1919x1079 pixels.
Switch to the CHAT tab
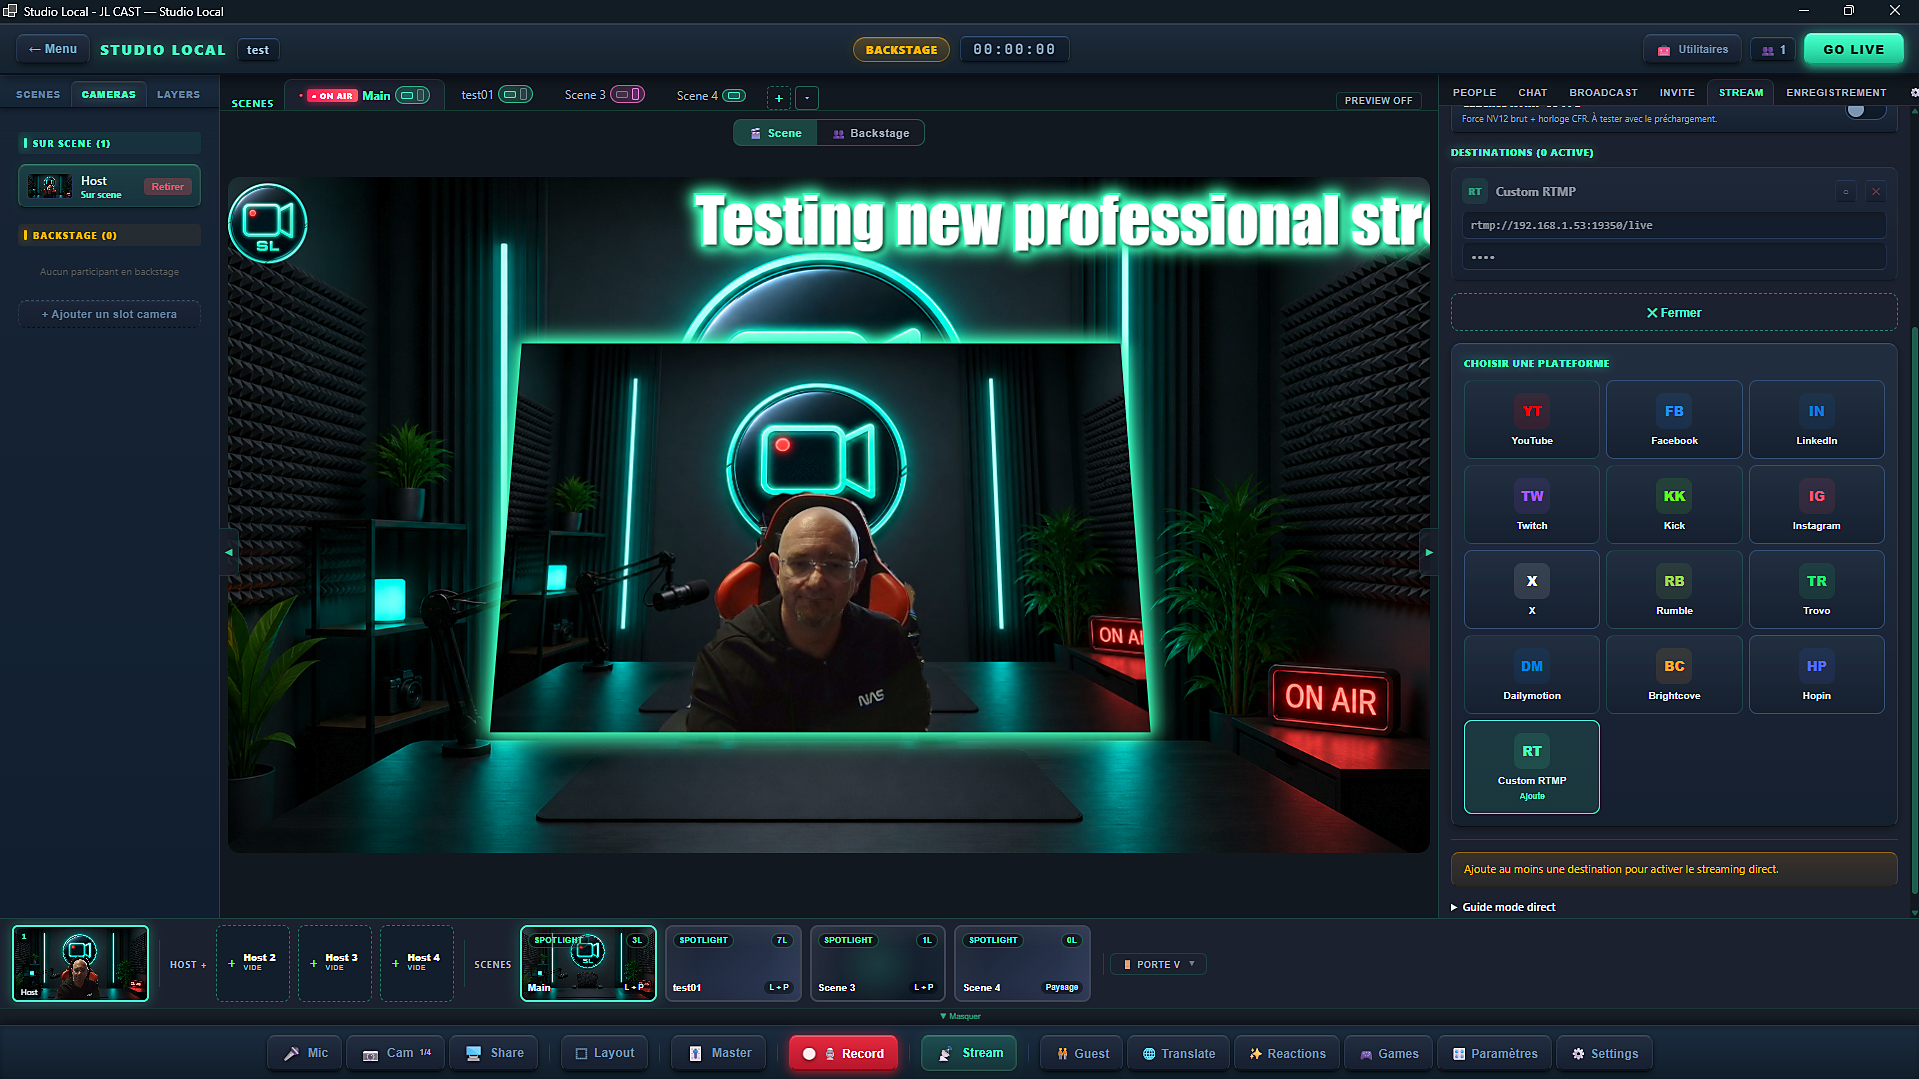1532,92
